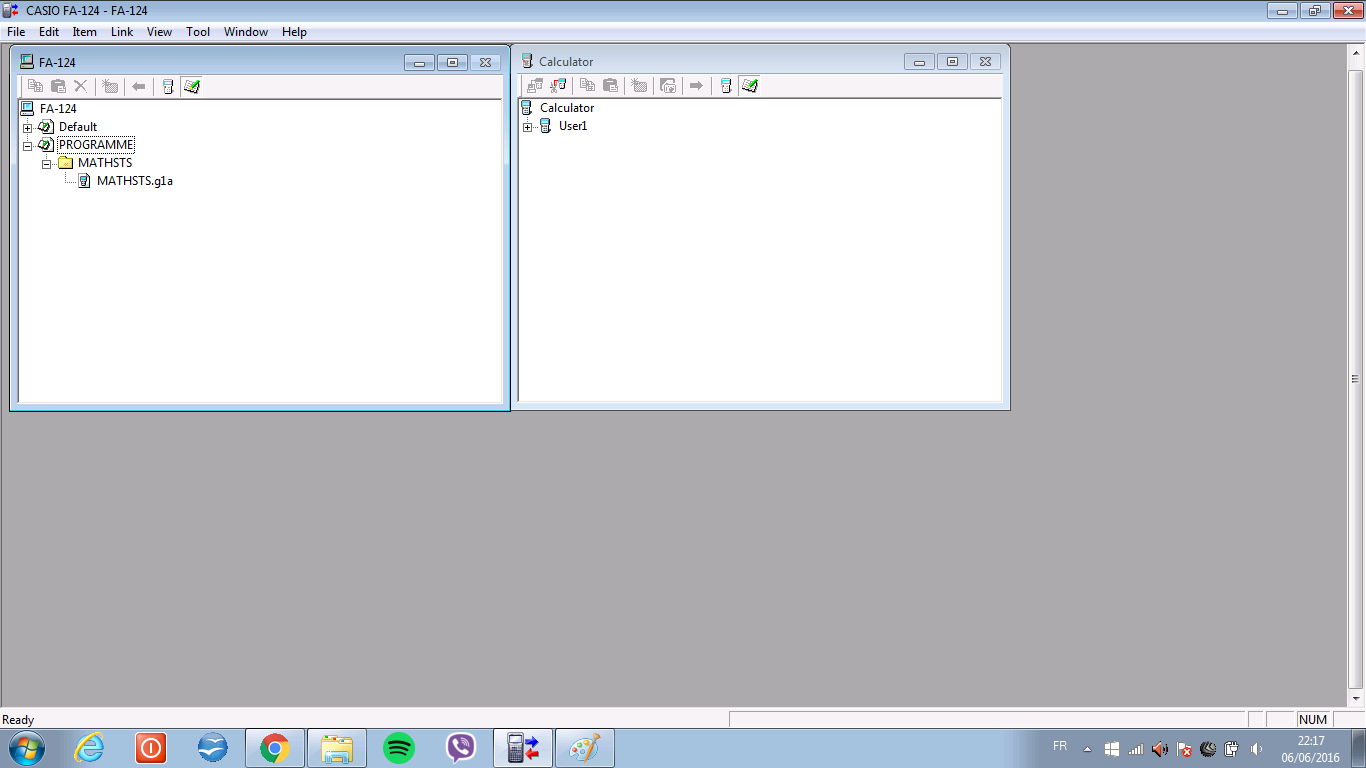This screenshot has height=768, width=1366.
Task: Open Viber from the taskbar
Action: click(461, 748)
